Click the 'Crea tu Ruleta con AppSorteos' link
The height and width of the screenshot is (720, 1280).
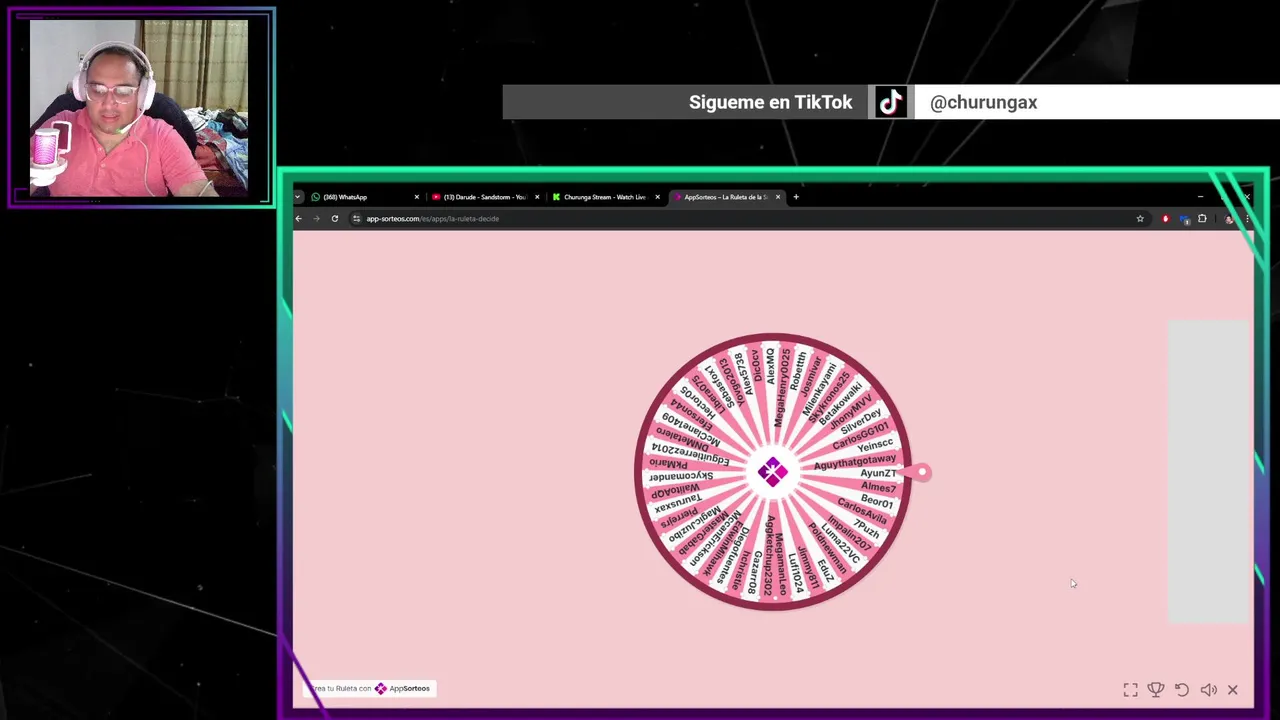[370, 688]
